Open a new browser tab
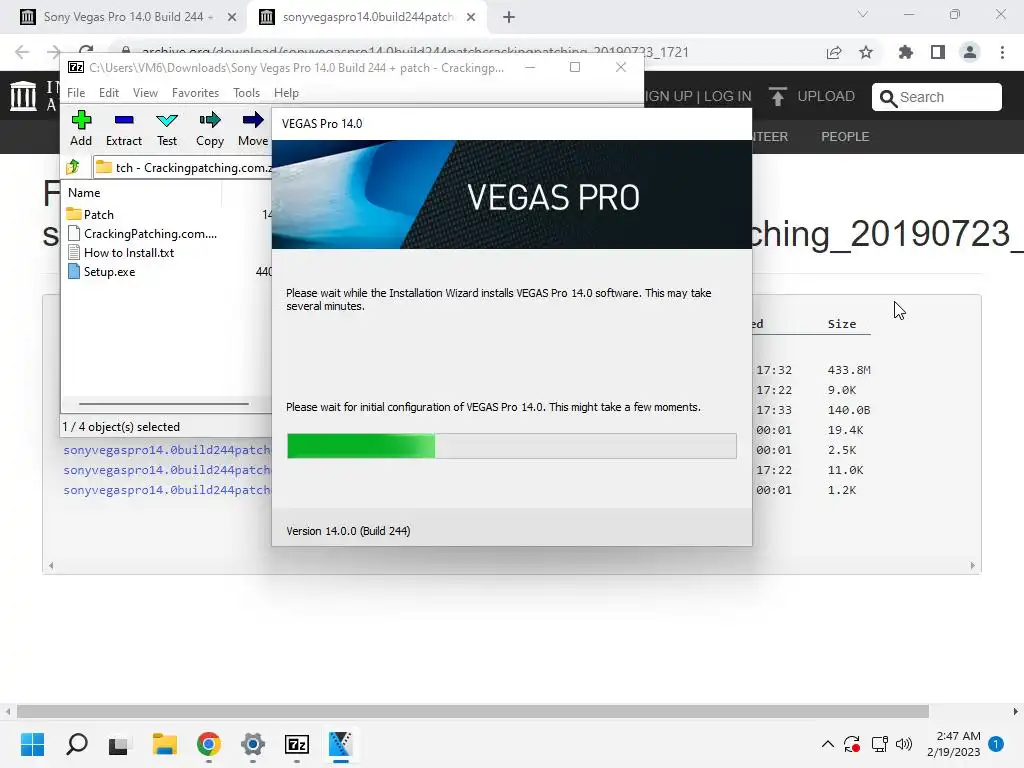This screenshot has width=1024, height=768. 509,18
